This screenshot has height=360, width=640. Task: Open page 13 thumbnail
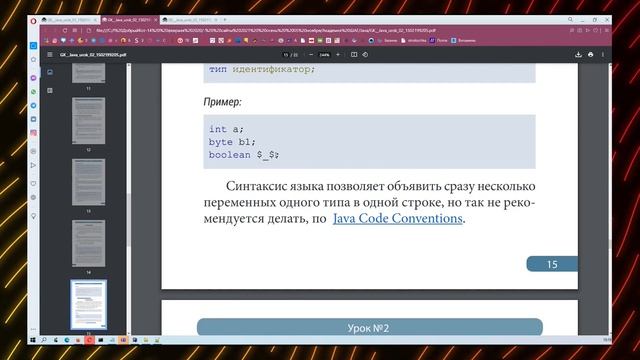pos(89,182)
